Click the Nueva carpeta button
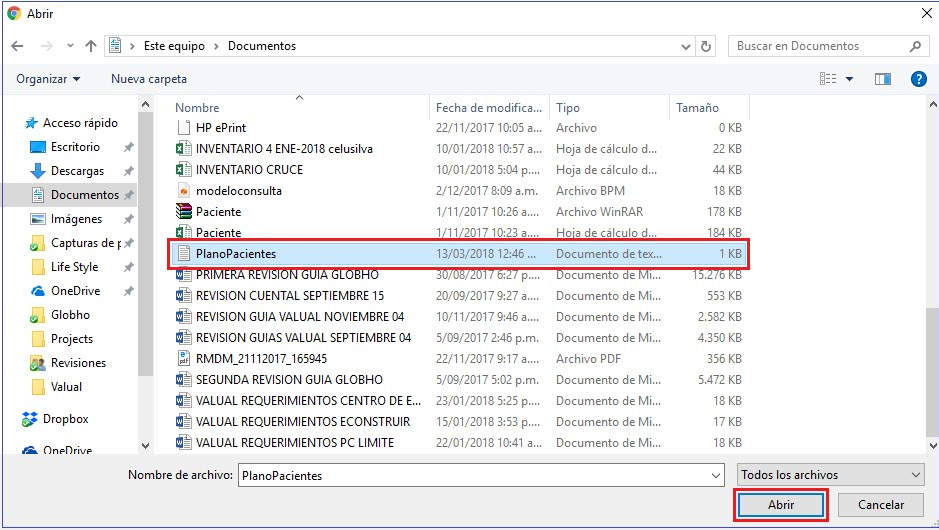This screenshot has height=530, width=939. 148,79
